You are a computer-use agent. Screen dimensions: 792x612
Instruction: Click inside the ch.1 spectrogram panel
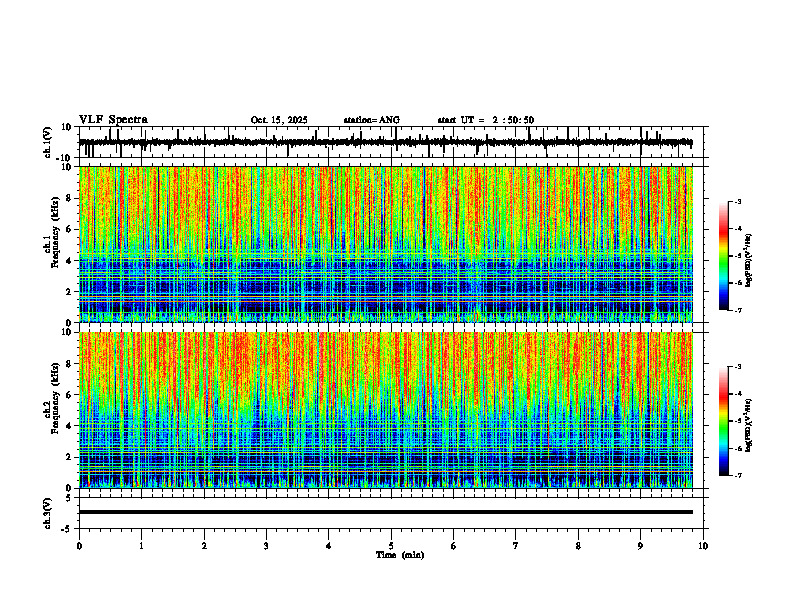pyautogui.click(x=385, y=244)
